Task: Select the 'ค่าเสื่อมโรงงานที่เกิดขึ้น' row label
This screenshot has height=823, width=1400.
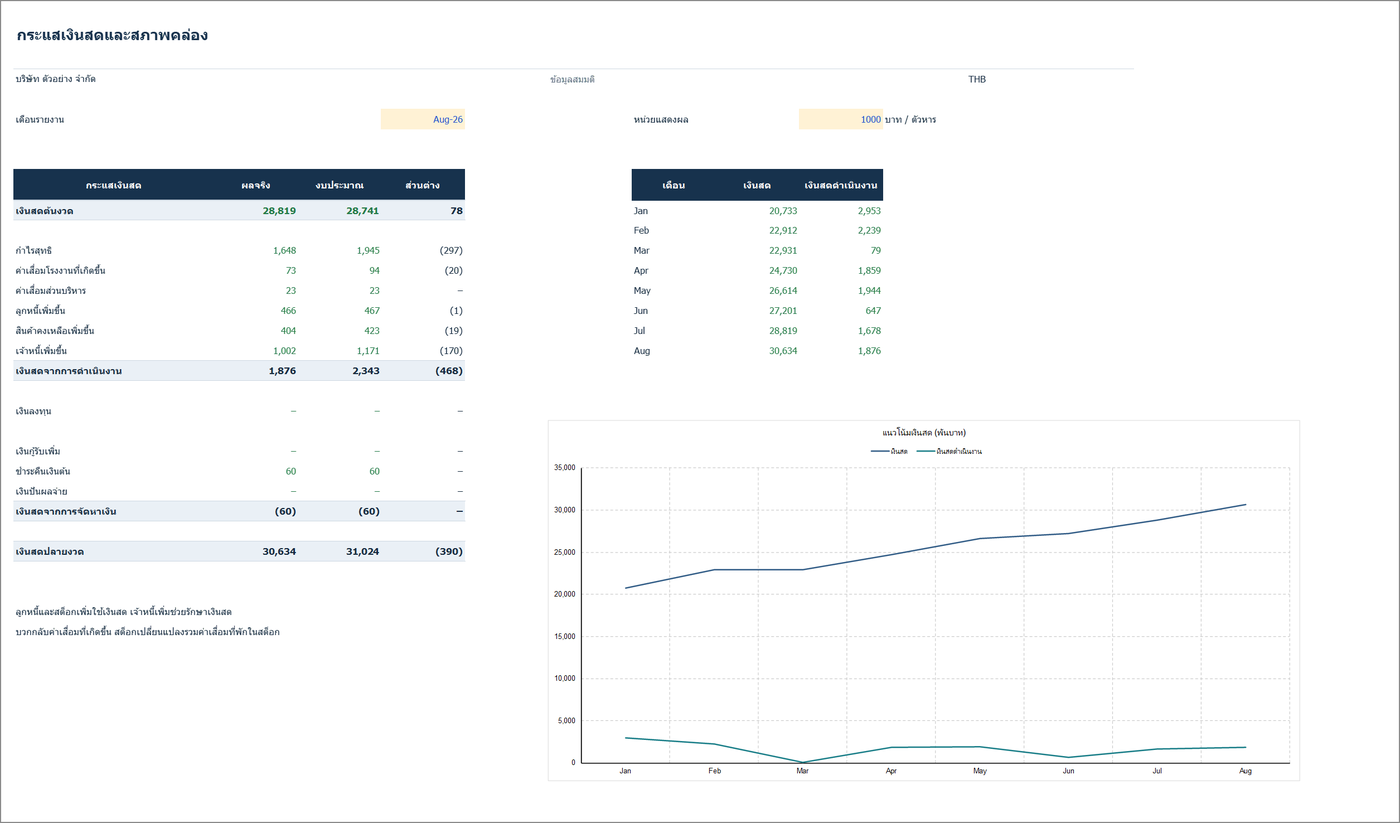Action: tap(61, 271)
